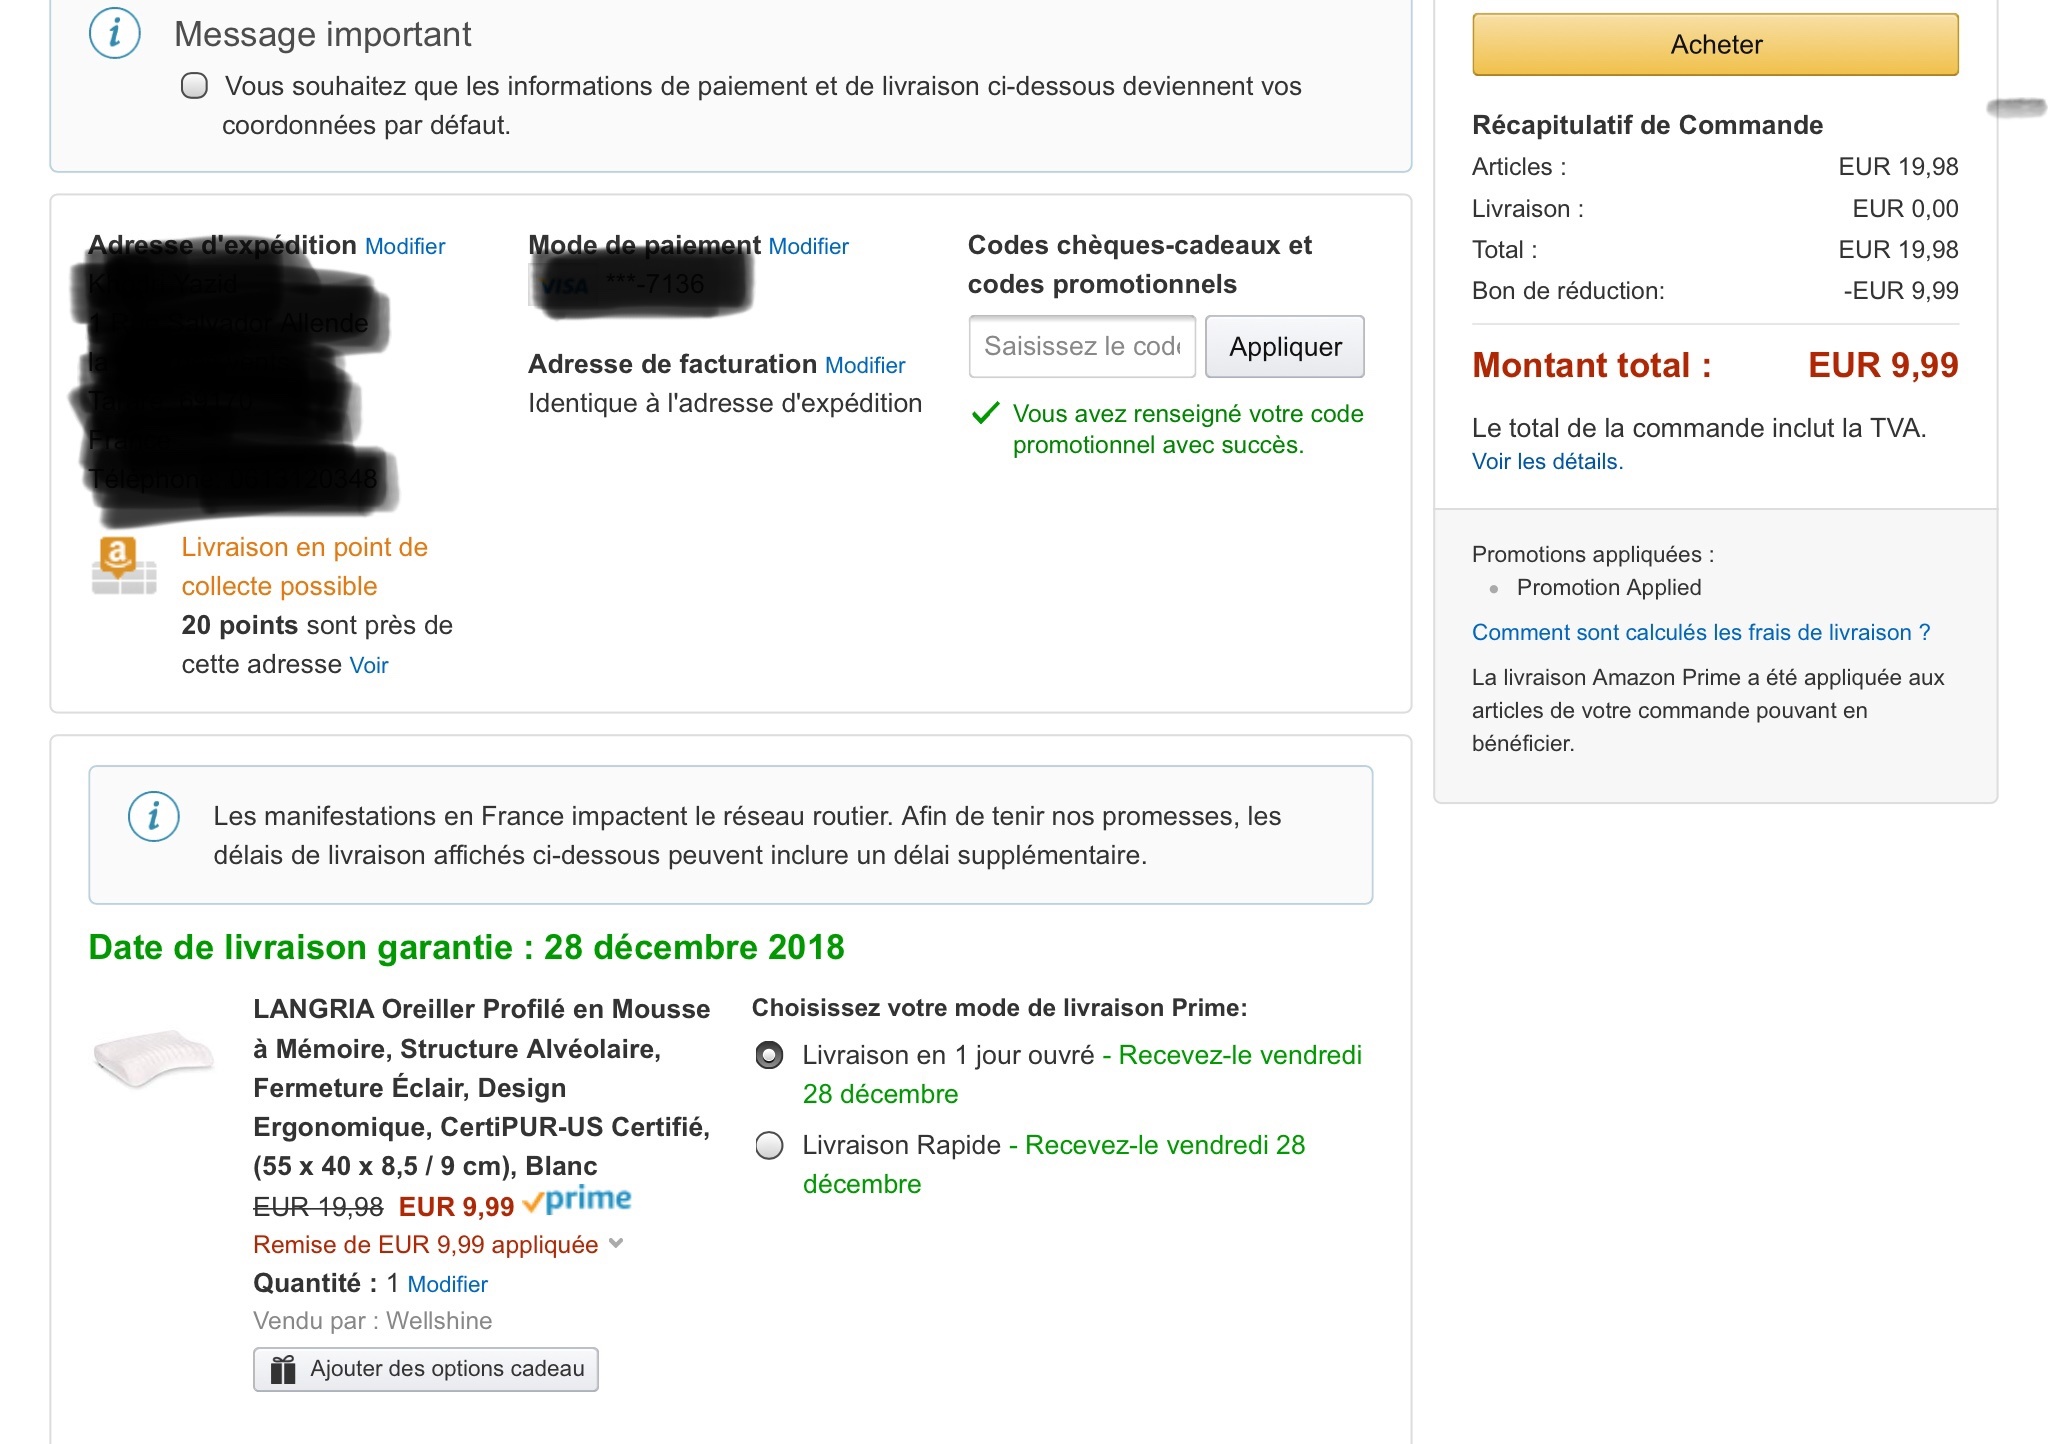Select Livraison en 1 jour ouvré option

tap(769, 1056)
